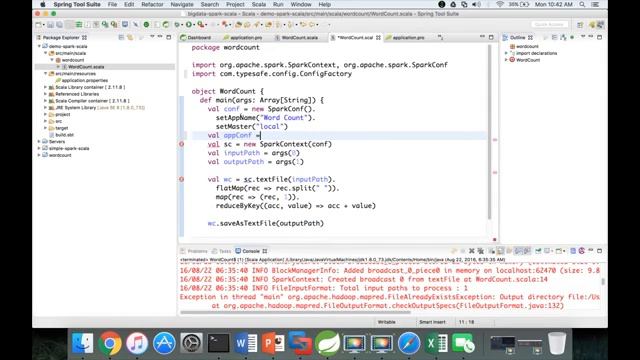Screen dimensions: 640x360
Task: Click the Debug bug toolbar icon
Action: pyautogui.click(x=177, y=25)
